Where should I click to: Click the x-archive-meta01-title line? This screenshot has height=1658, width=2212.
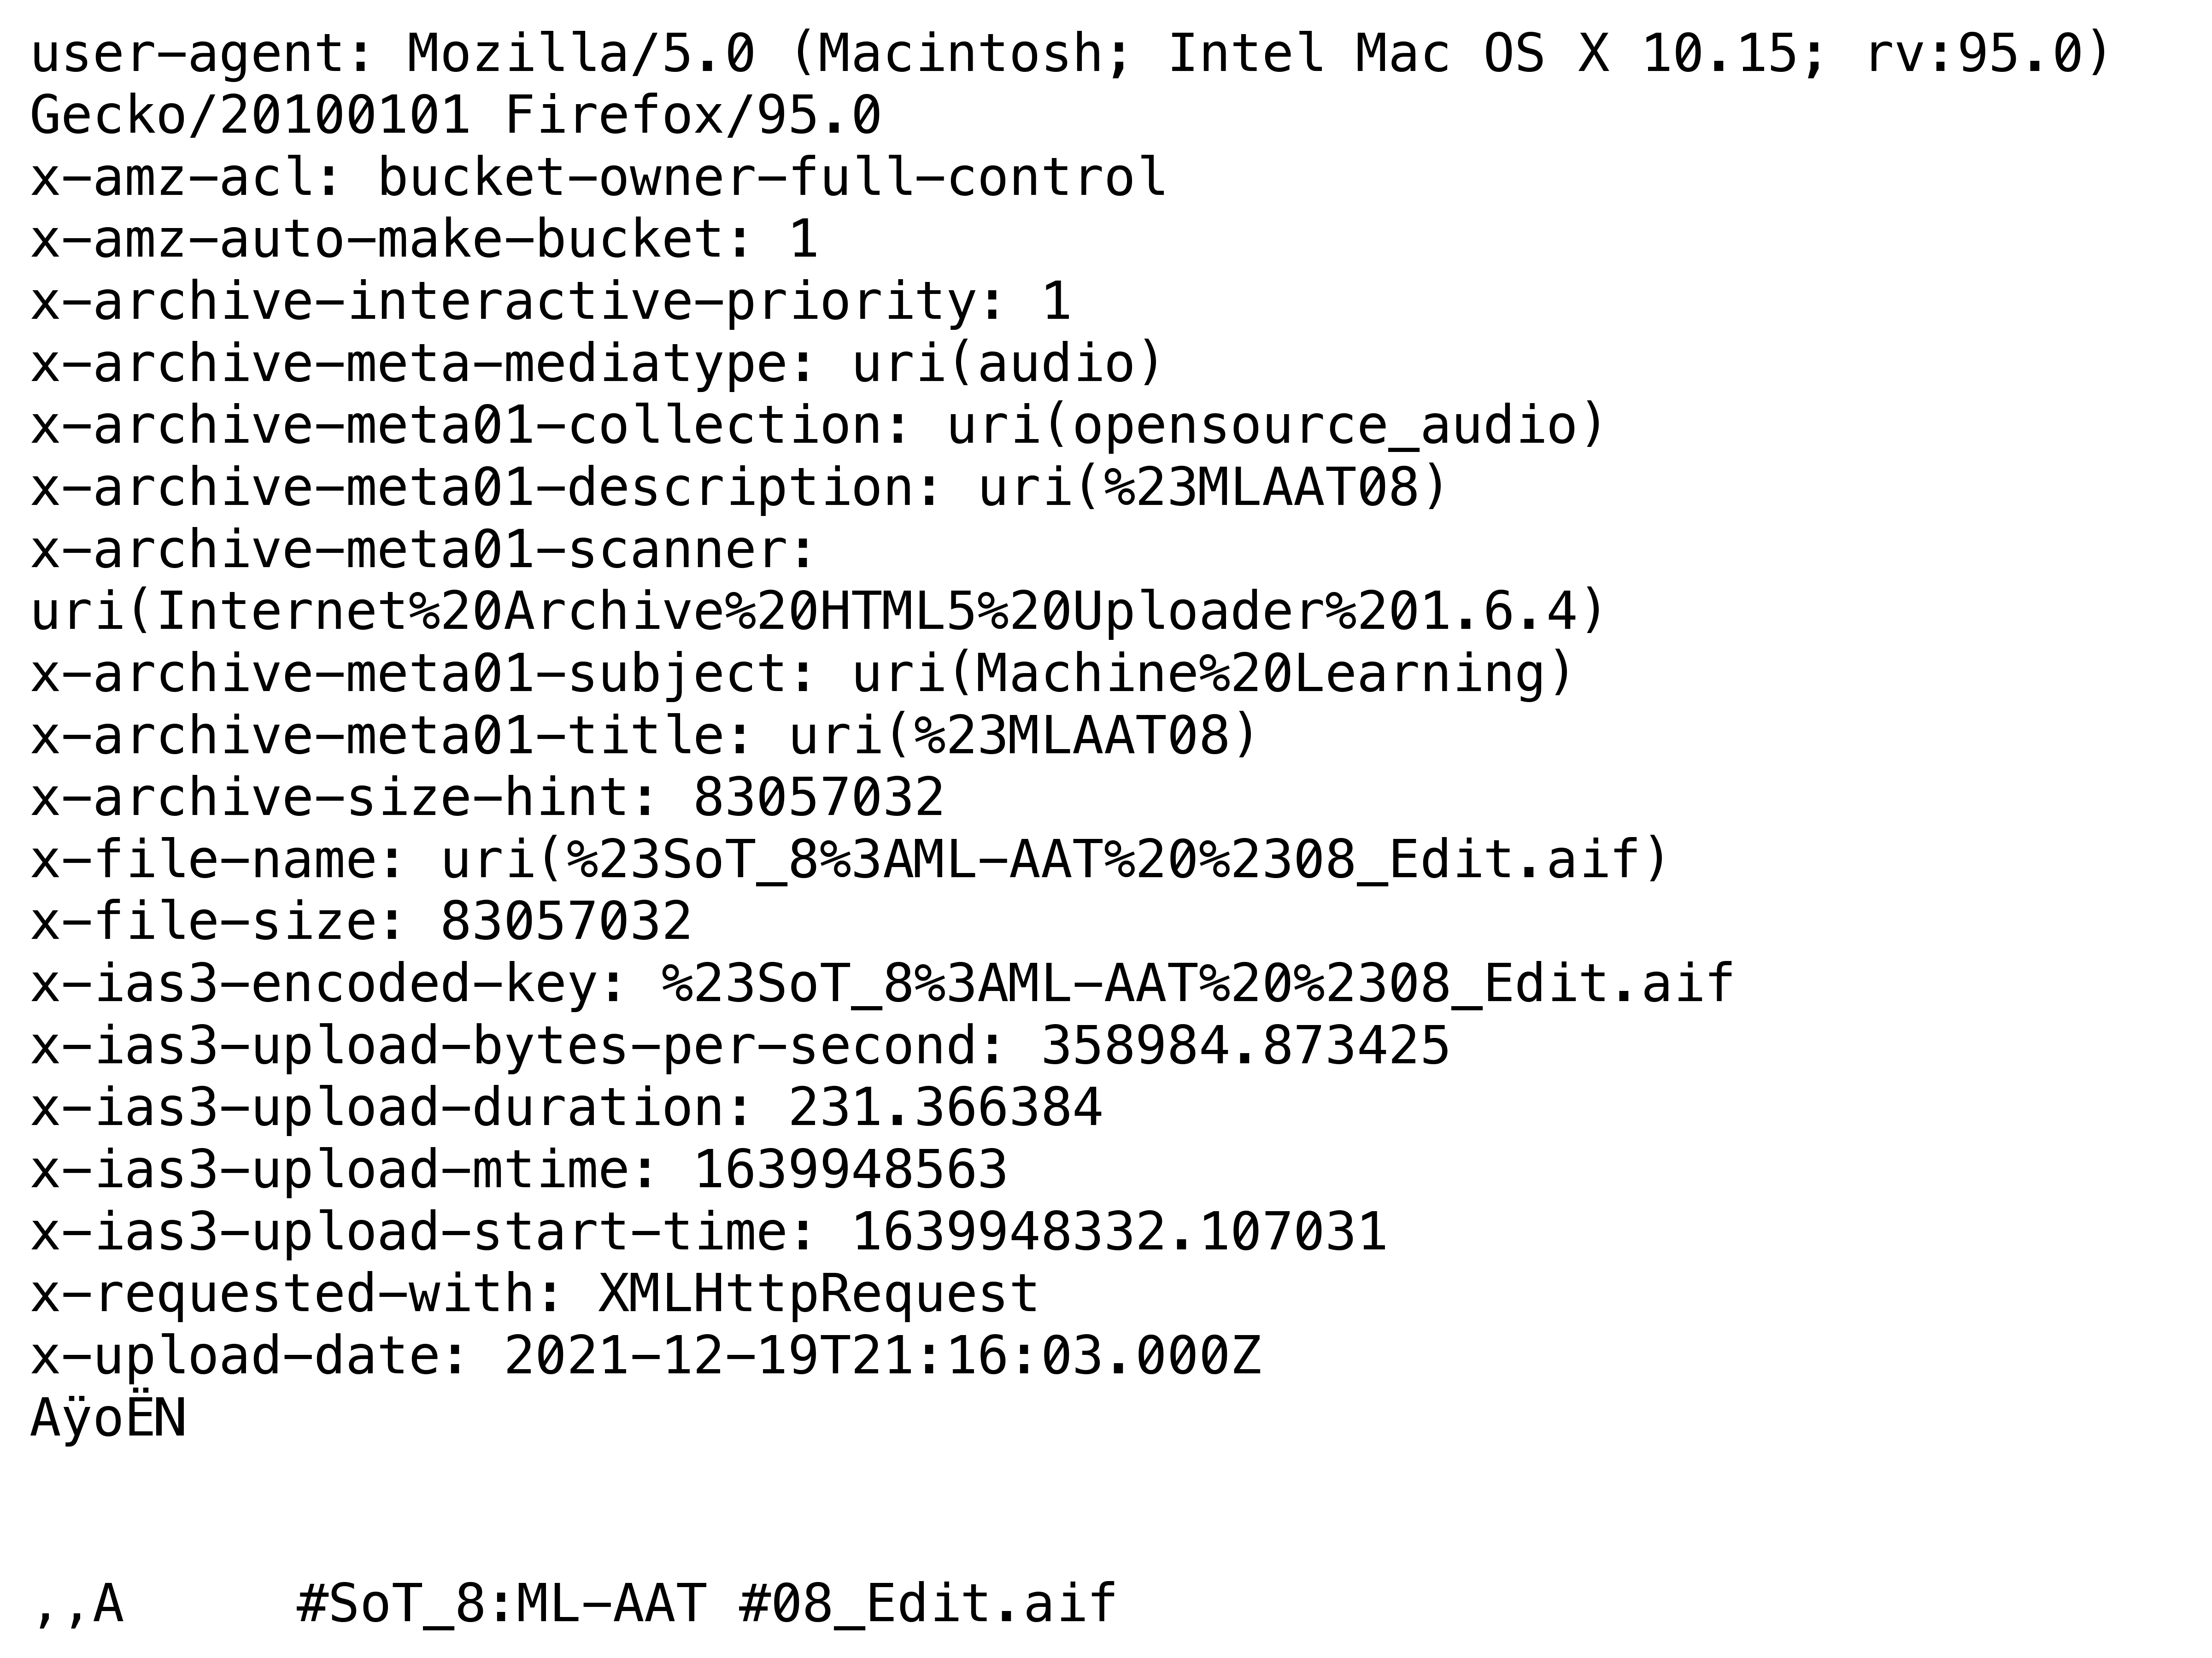click(x=644, y=735)
